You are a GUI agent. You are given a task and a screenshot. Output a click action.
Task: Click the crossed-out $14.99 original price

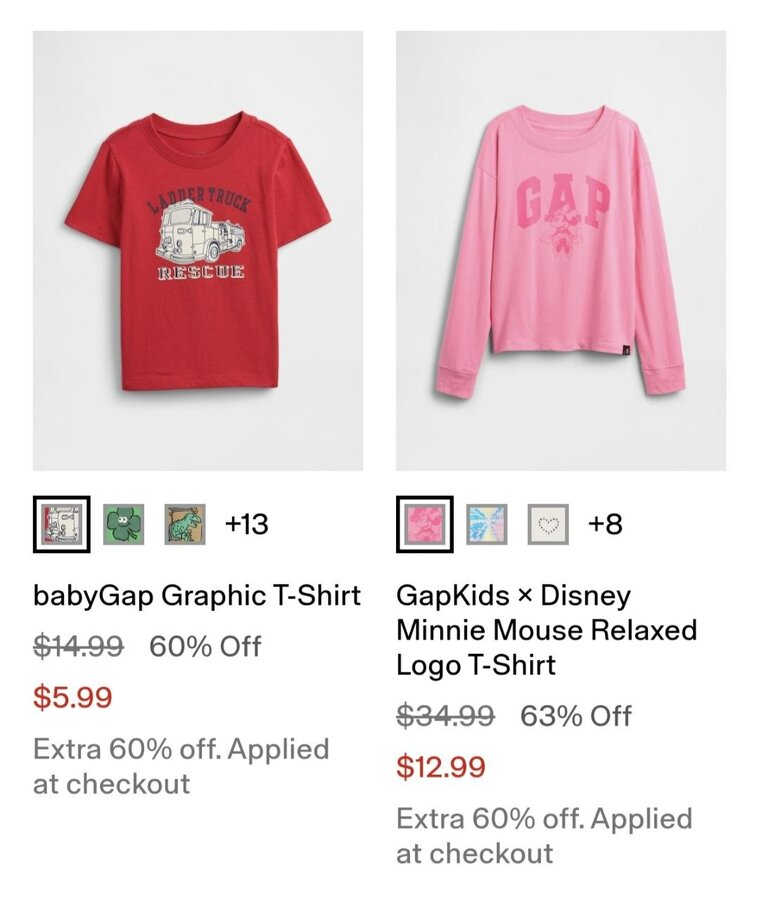click(x=78, y=646)
